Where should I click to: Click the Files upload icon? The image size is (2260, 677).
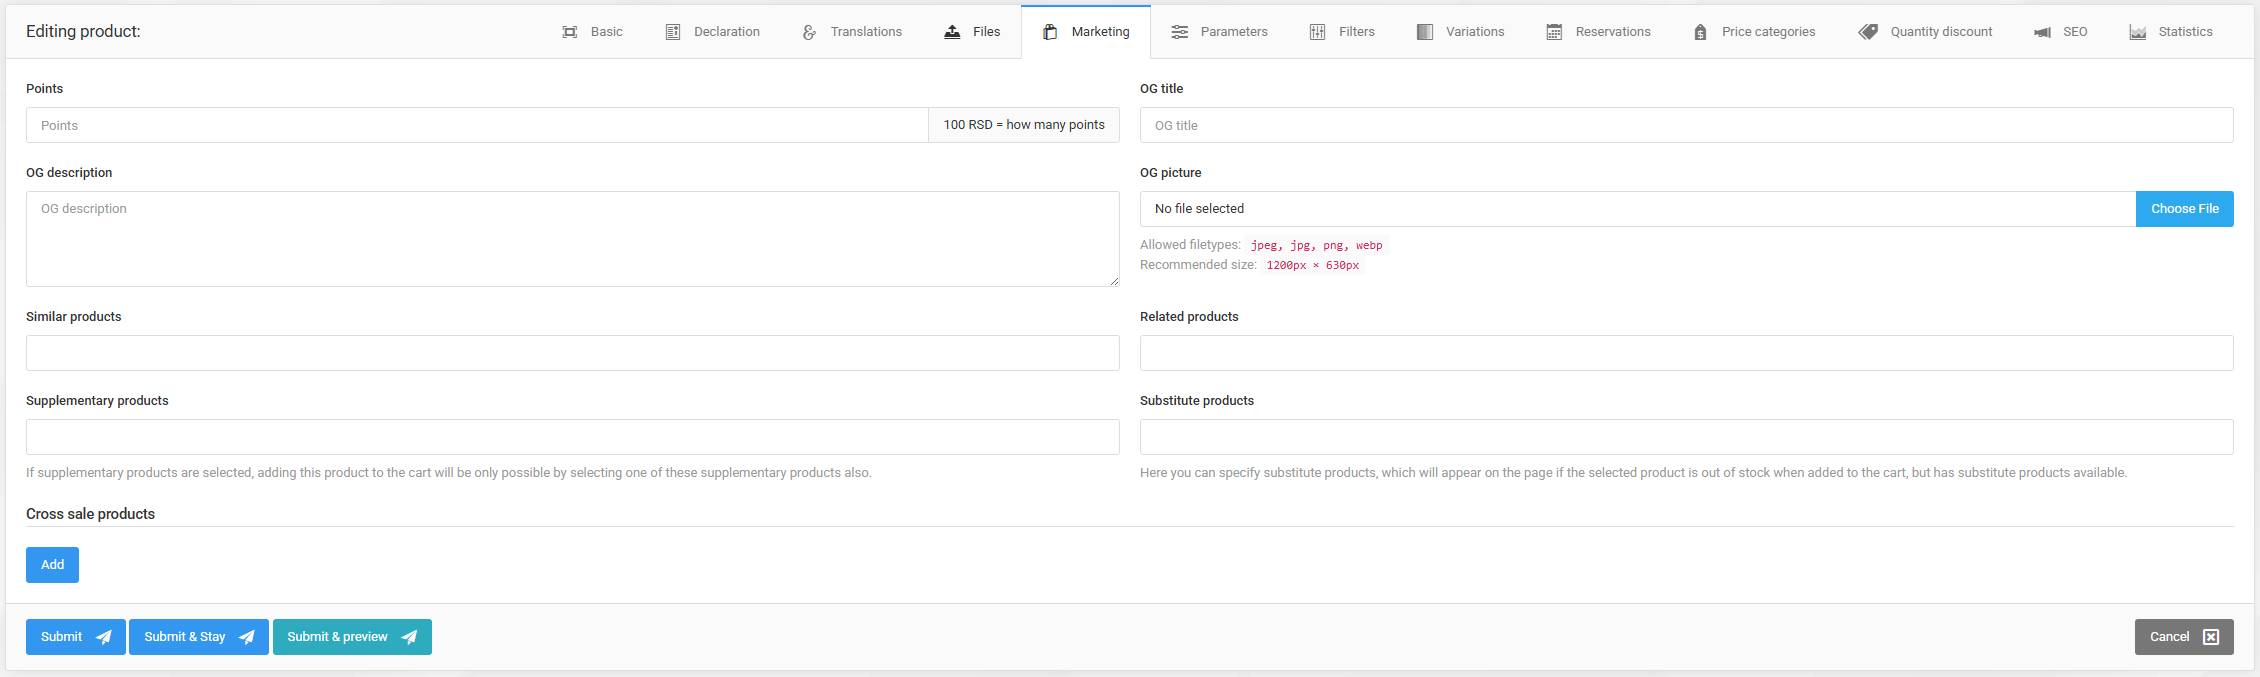click(952, 32)
